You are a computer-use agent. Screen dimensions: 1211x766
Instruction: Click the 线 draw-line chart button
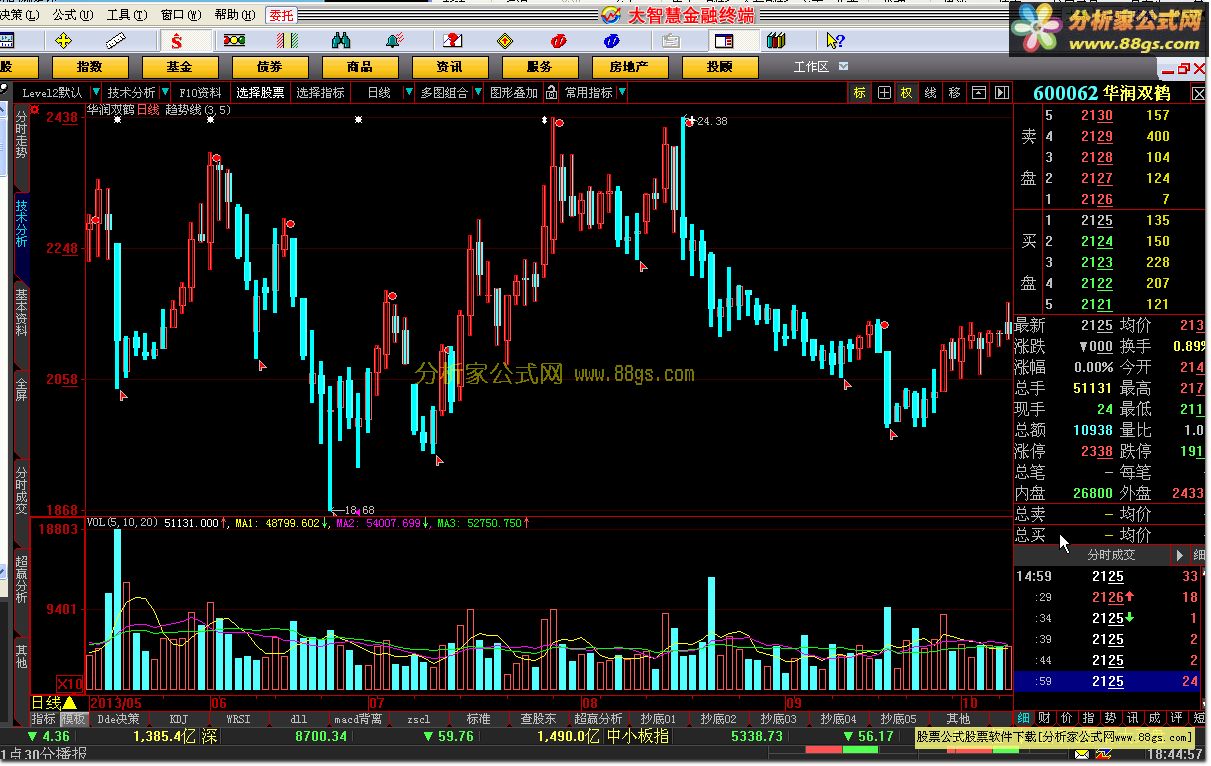[x=931, y=92]
